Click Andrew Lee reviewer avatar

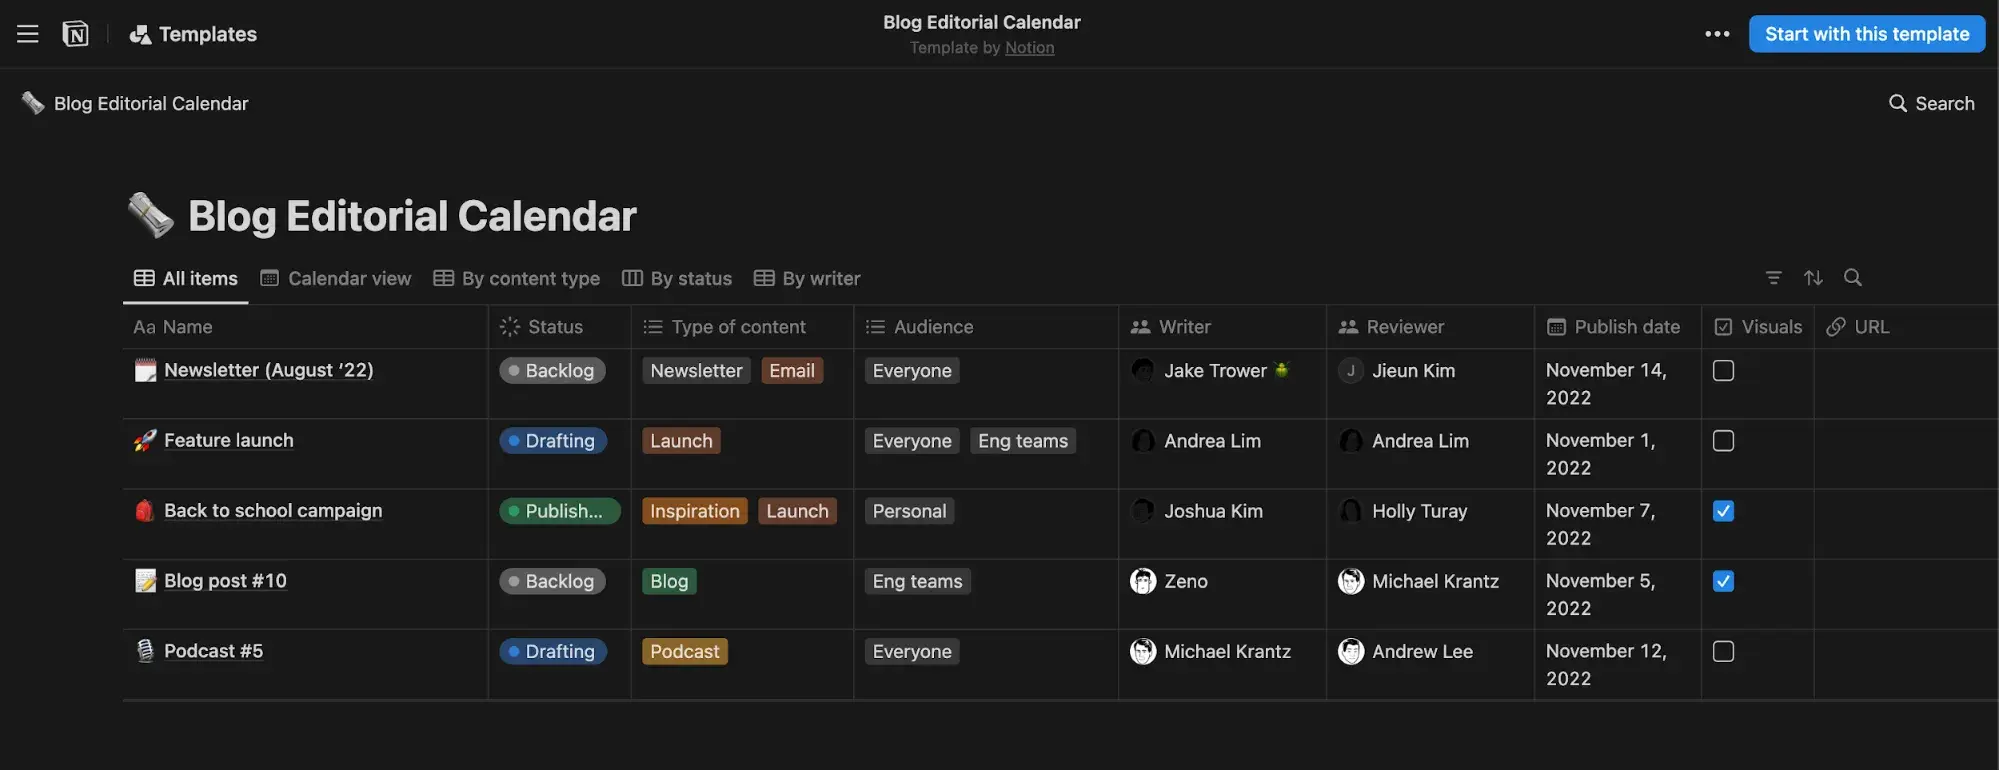(x=1350, y=651)
